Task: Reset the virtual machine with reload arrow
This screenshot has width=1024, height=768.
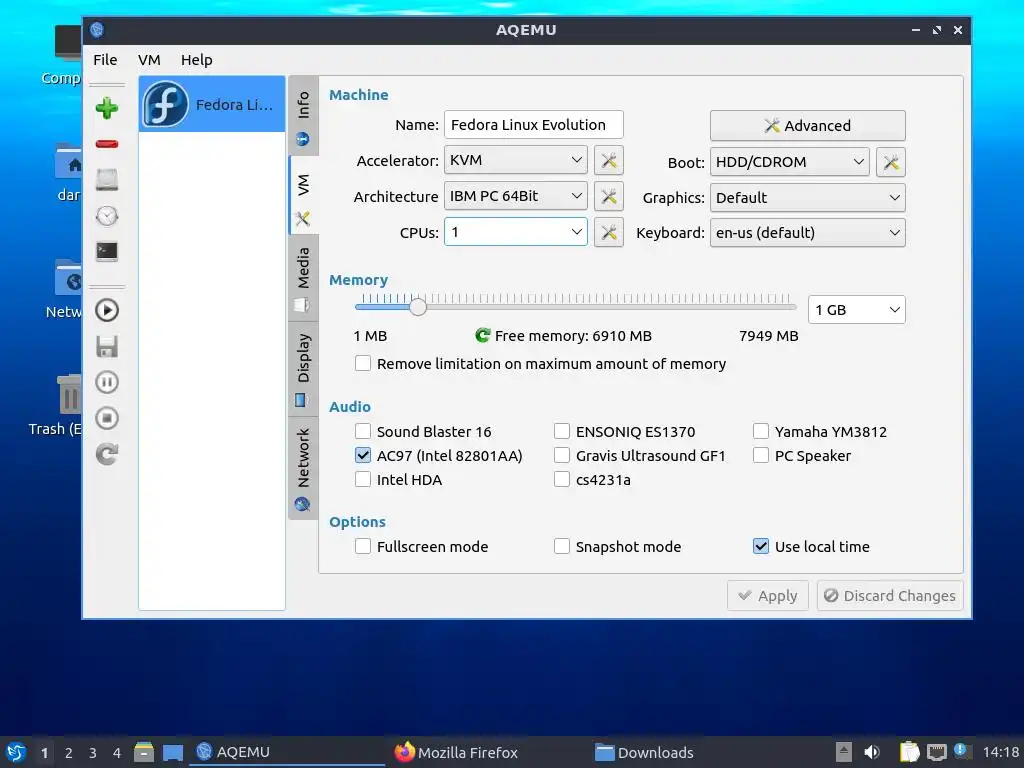Action: pos(106,454)
